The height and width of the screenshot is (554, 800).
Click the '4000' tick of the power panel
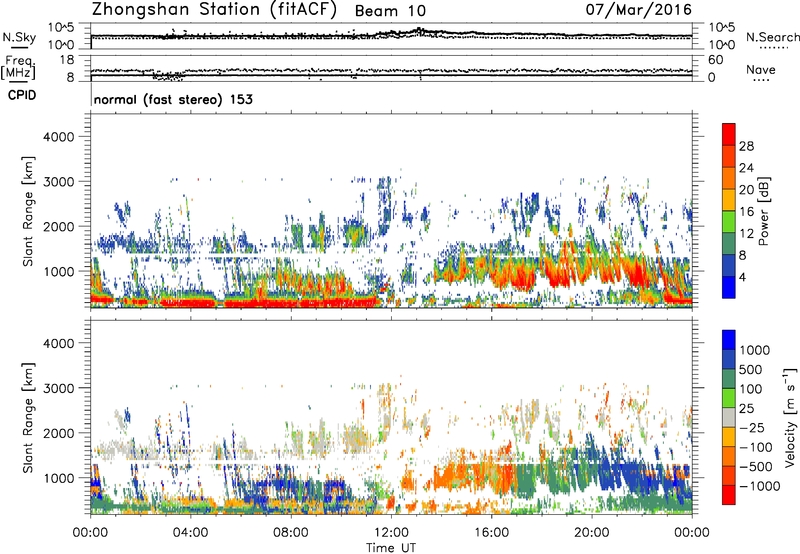tap(58, 137)
